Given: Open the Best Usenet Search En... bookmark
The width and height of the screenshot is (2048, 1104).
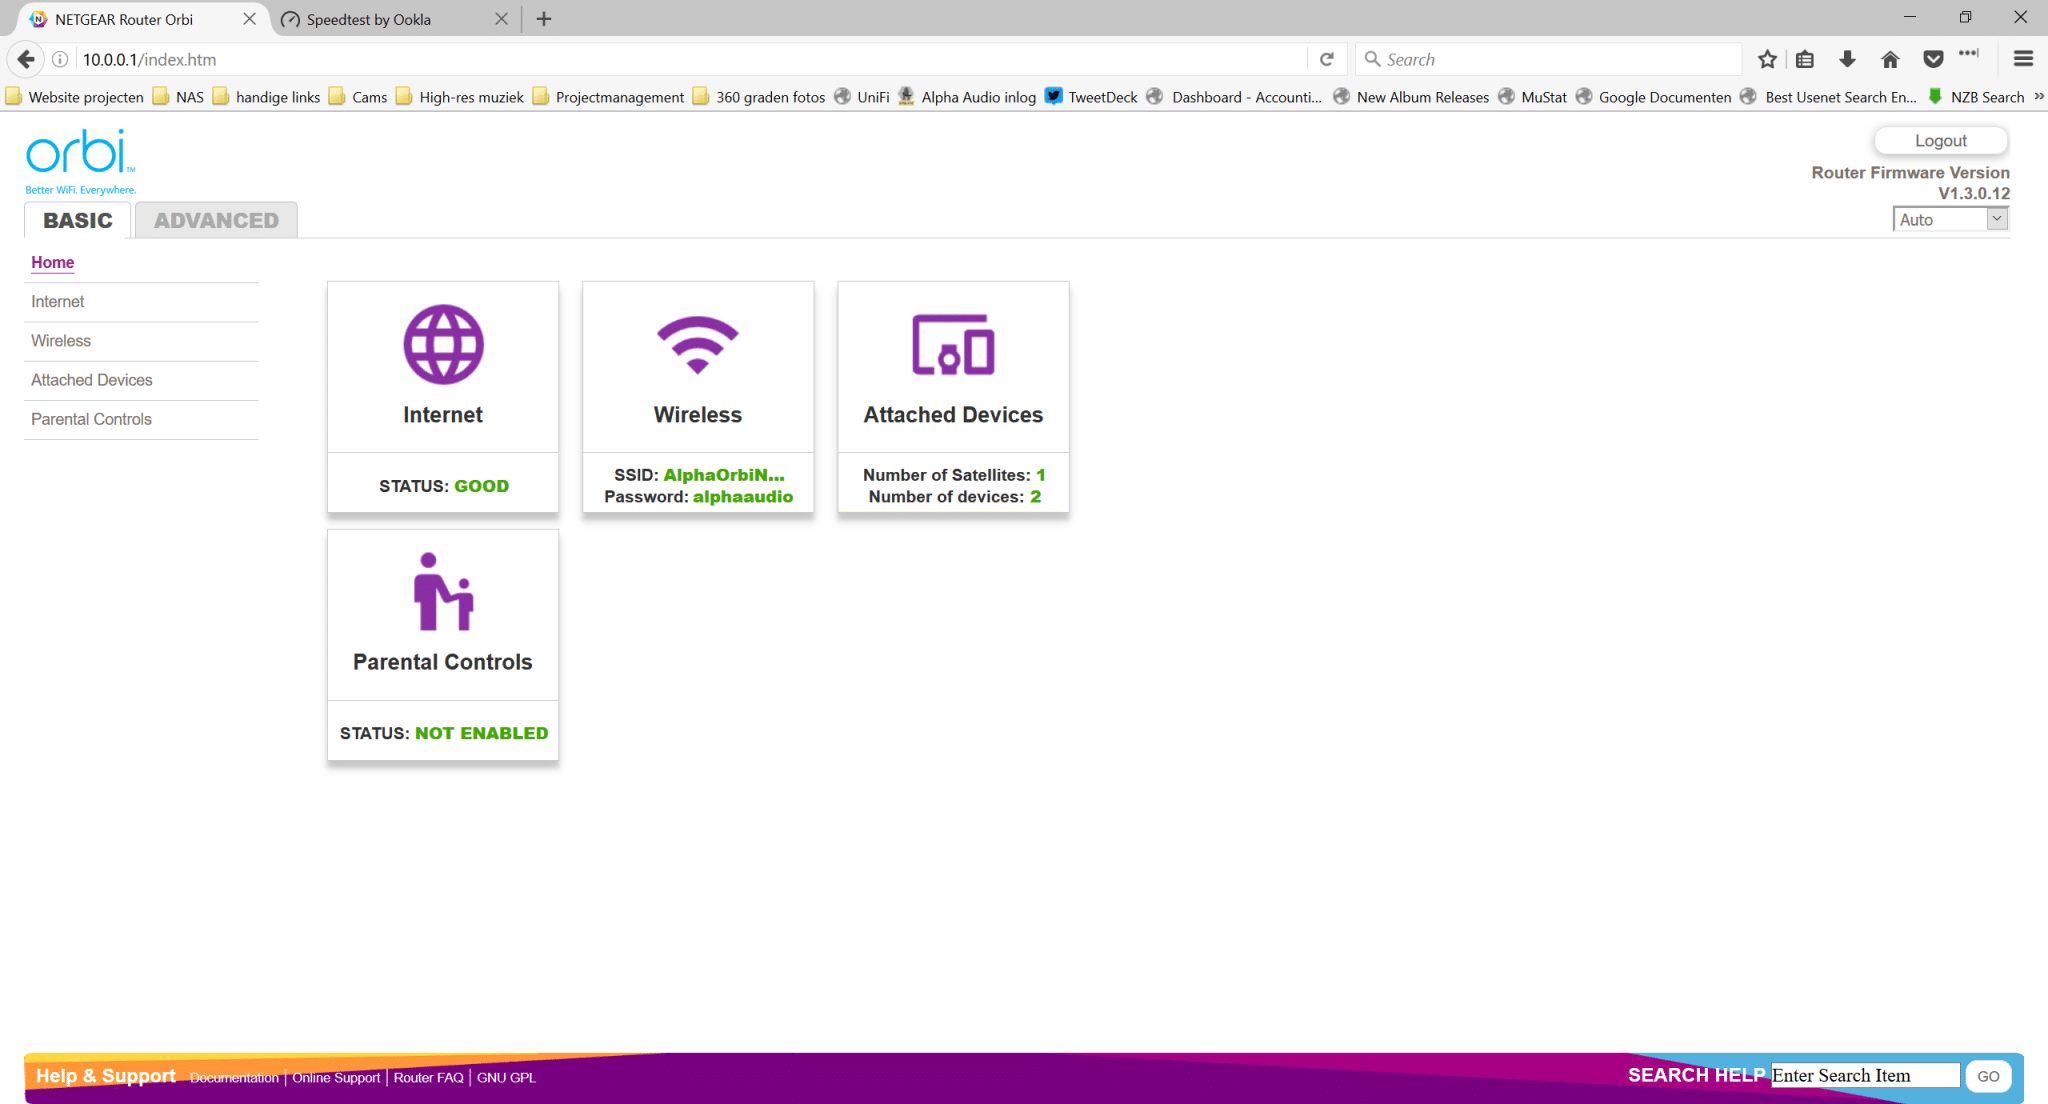Looking at the screenshot, I should [1828, 96].
